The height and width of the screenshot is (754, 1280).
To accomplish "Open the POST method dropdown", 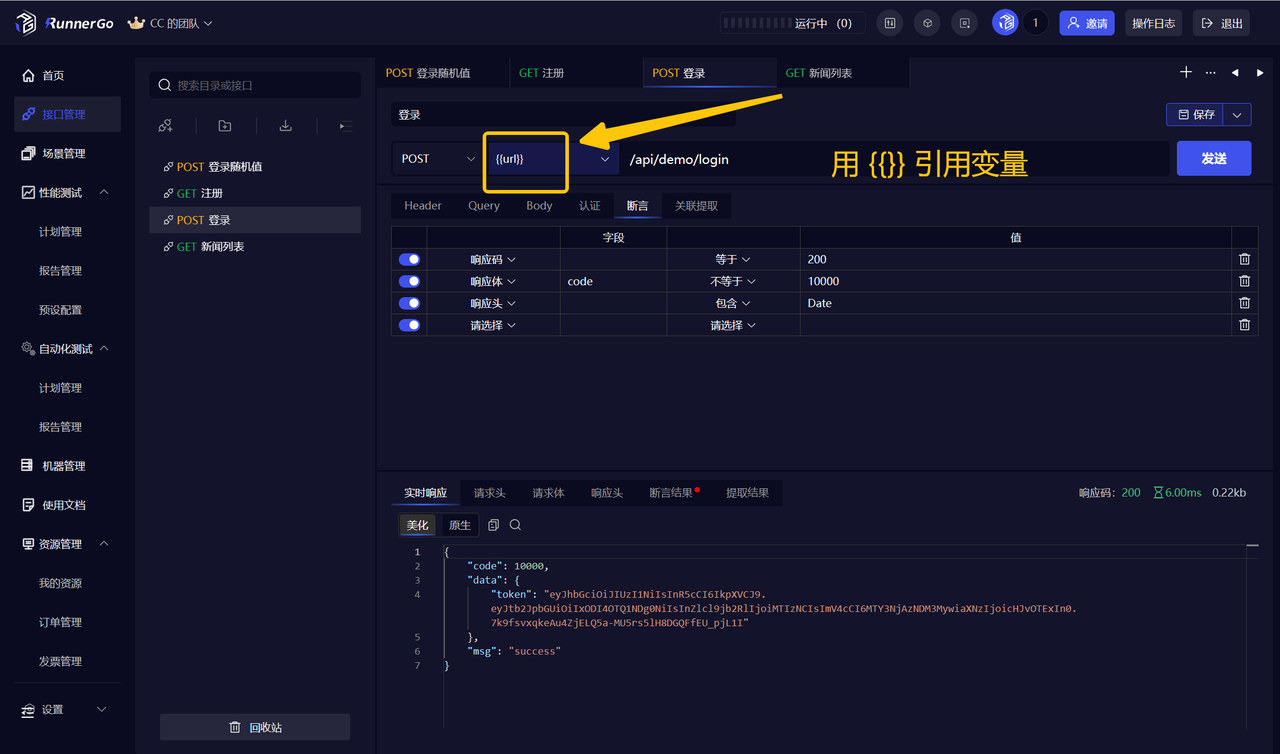I will pos(437,158).
